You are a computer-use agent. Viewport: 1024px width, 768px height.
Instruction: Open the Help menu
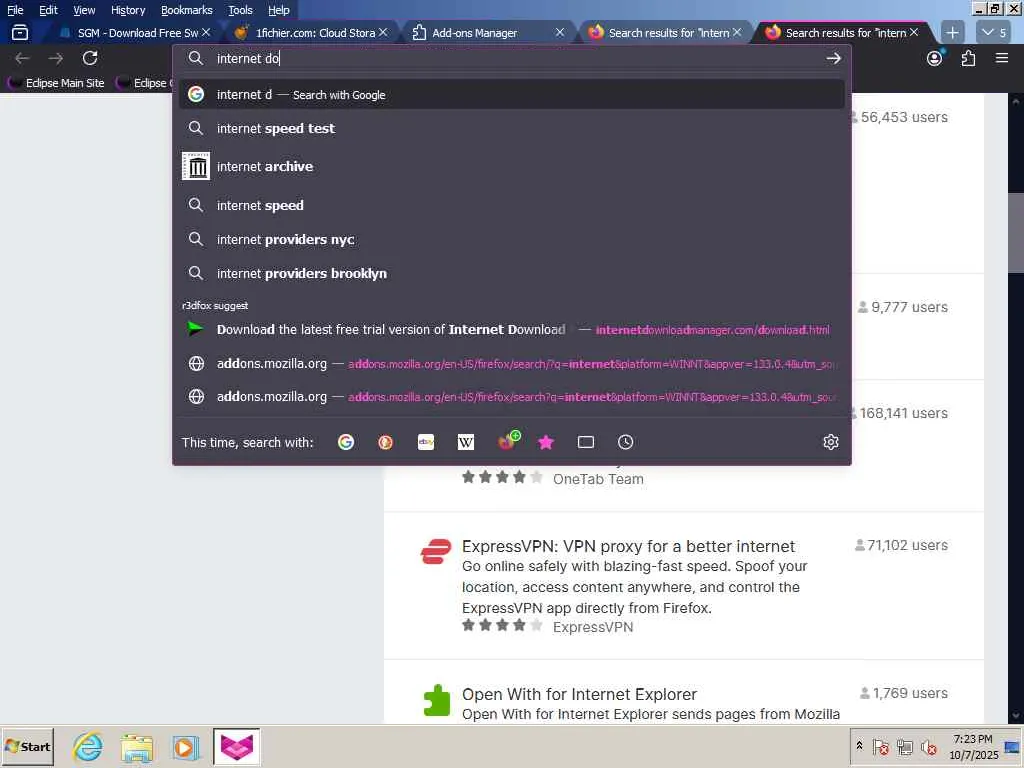coord(279,10)
